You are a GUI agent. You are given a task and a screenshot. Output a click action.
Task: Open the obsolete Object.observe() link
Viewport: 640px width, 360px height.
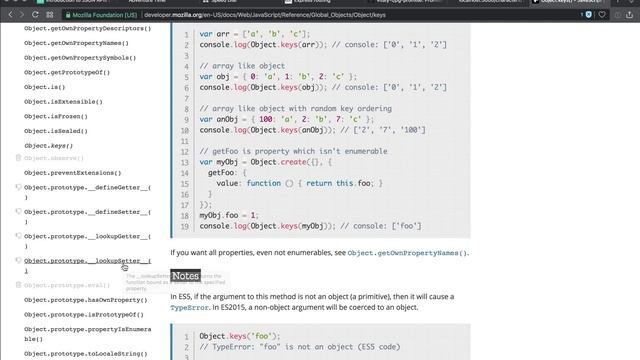coord(54,158)
